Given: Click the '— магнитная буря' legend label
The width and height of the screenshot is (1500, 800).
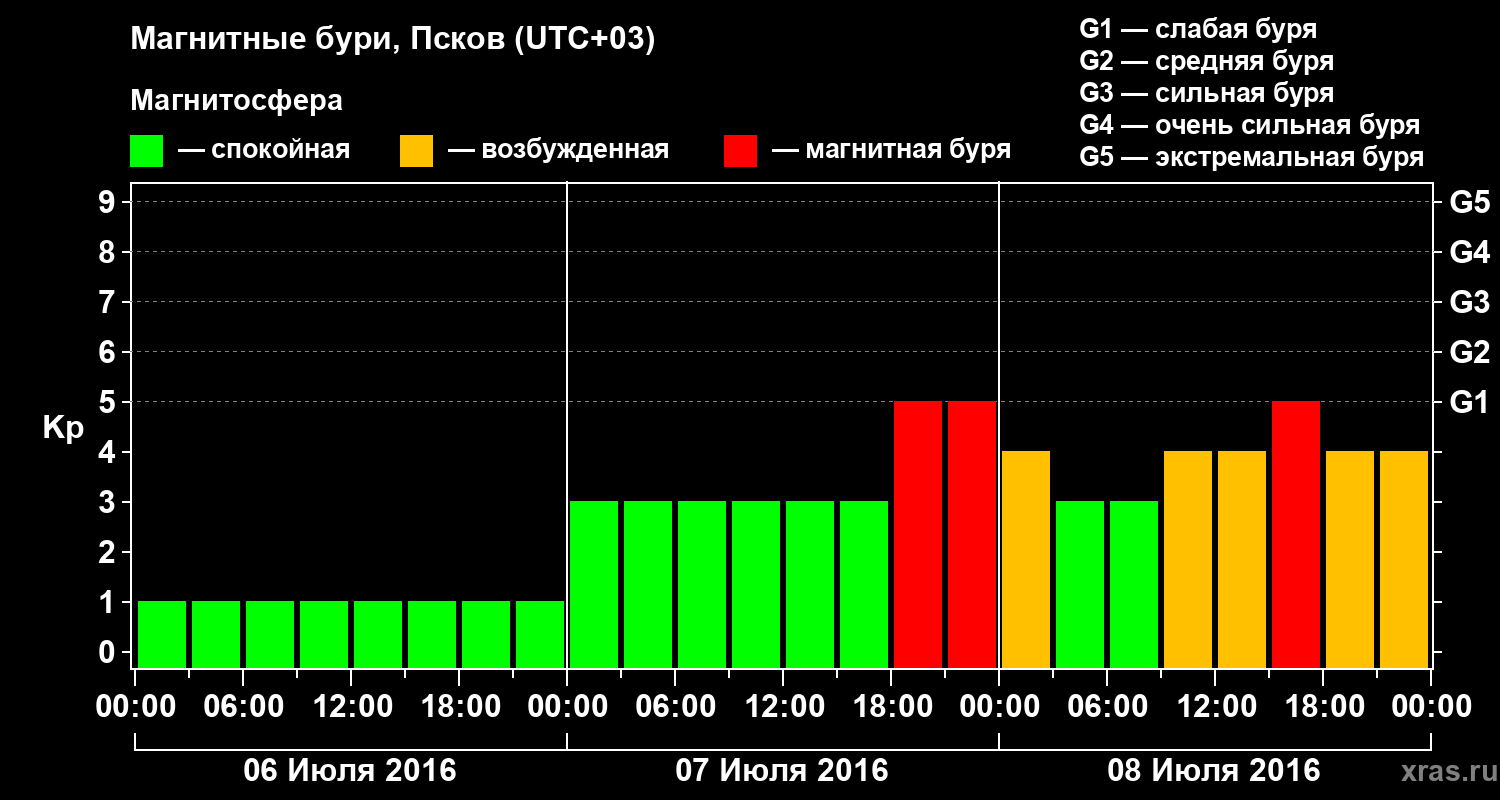Looking at the screenshot, I should [x=891, y=150].
